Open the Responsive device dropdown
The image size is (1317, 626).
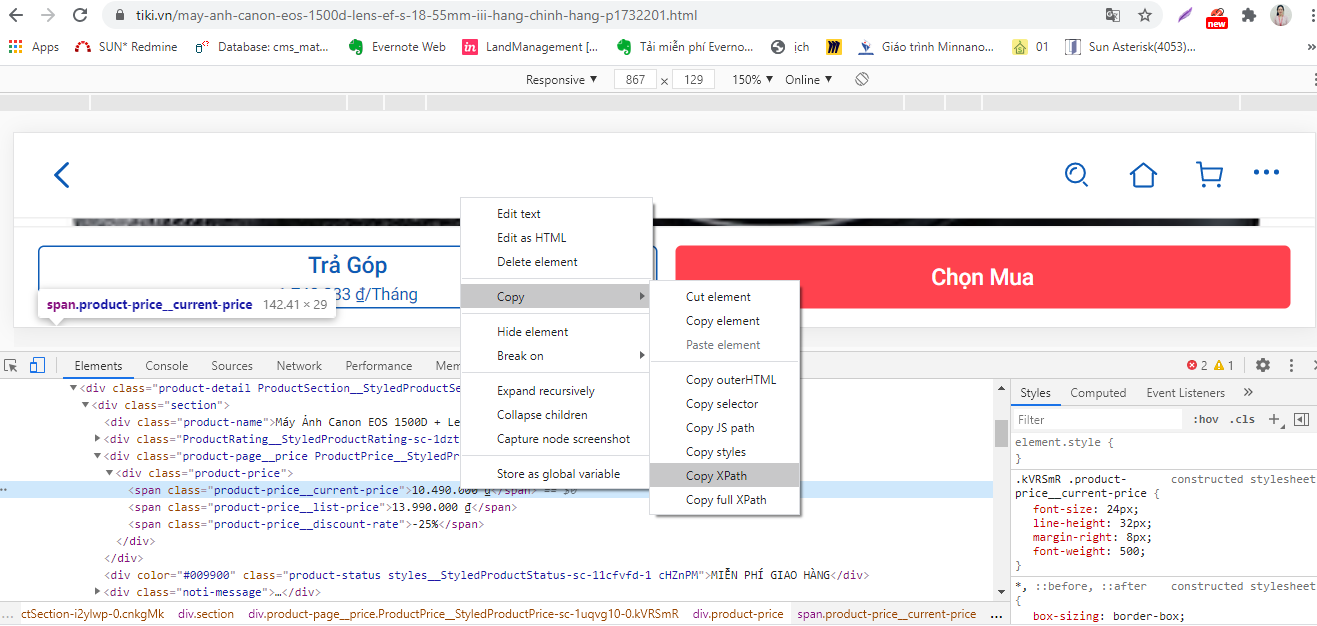point(562,80)
